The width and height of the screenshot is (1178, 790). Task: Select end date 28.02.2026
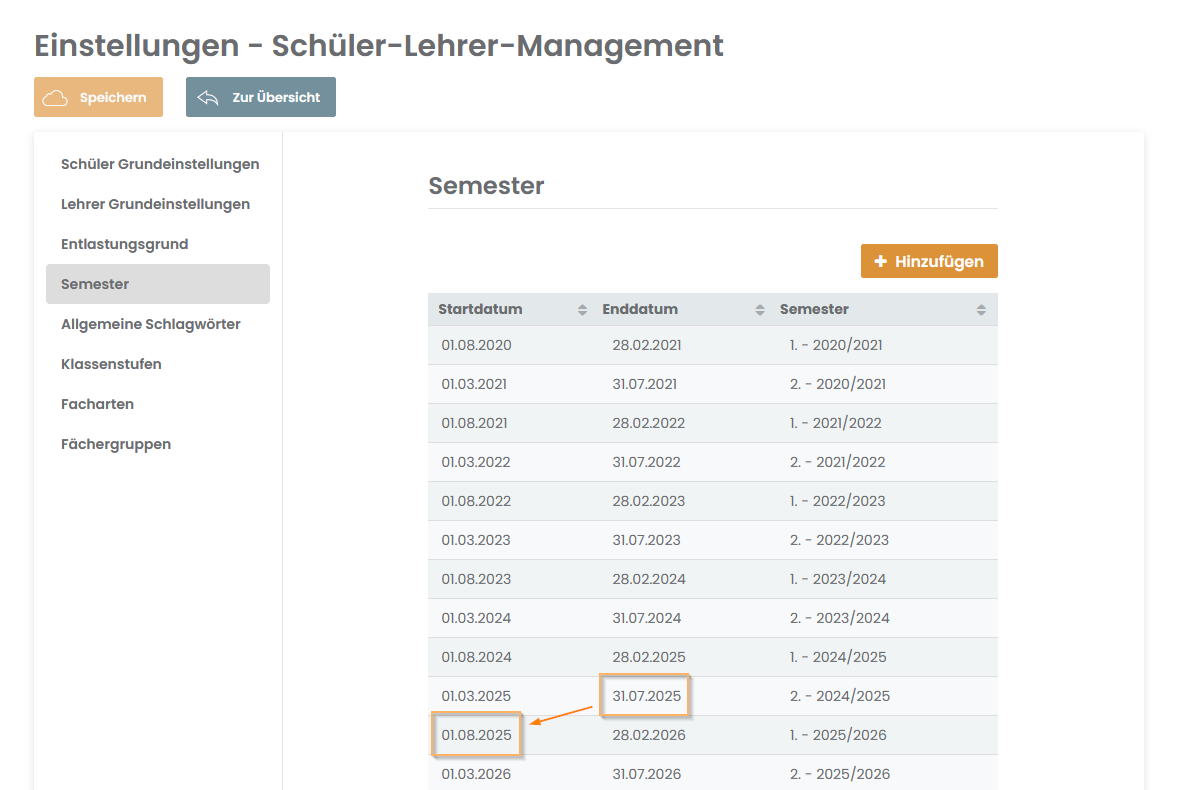point(649,736)
